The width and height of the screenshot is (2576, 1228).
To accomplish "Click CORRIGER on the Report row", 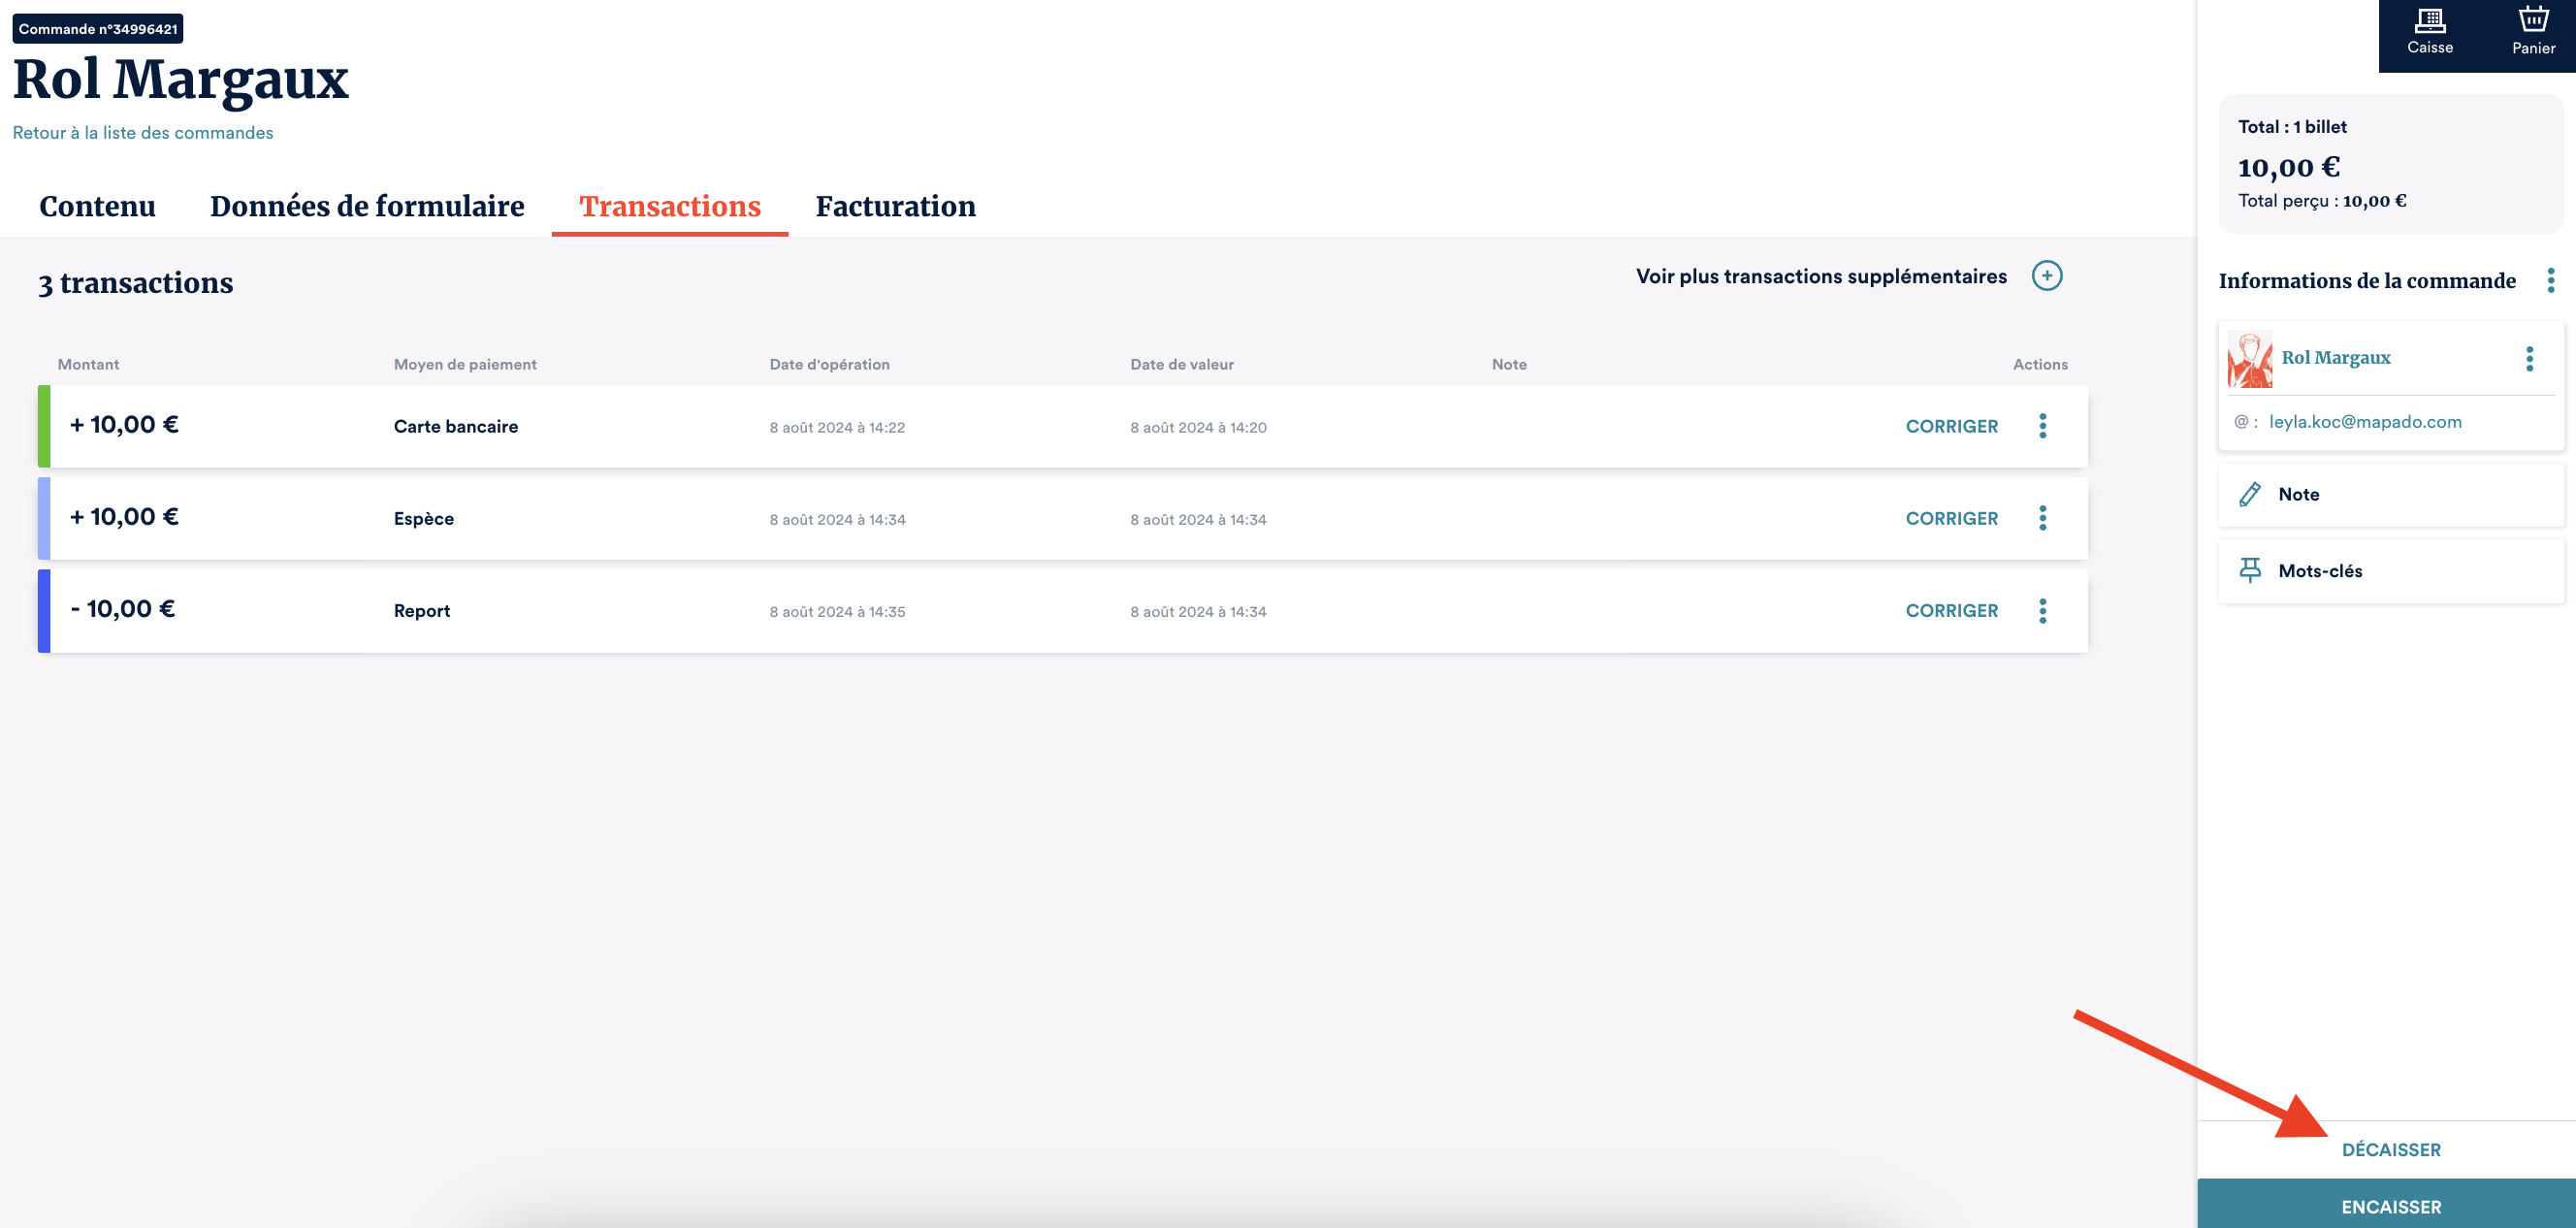I will coord(1951,610).
